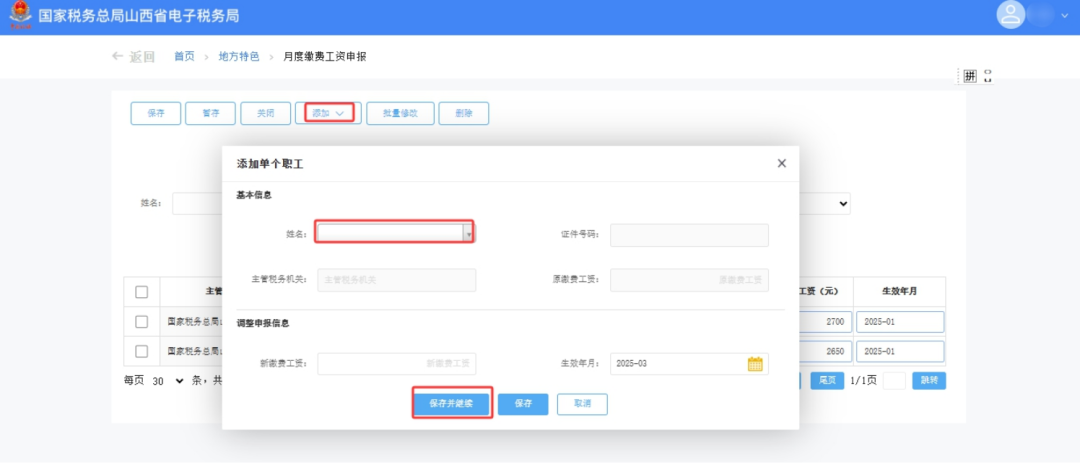
Task: Click the 关闭 toolbar button
Action: click(x=265, y=114)
